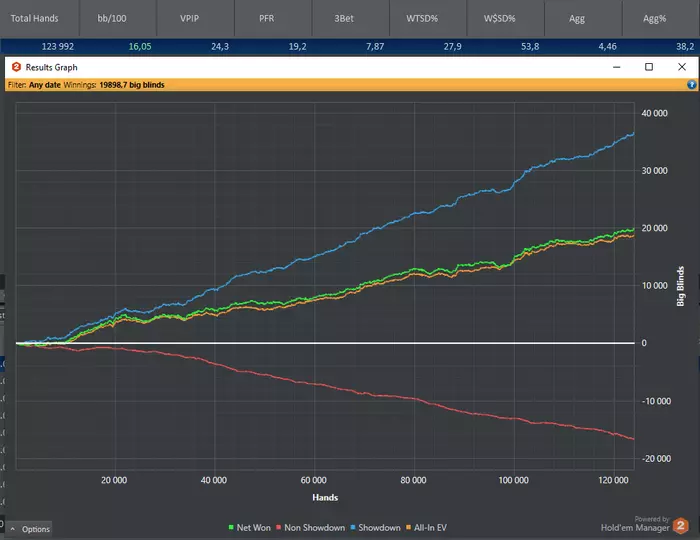This screenshot has height=540, width=700.
Task: Click the 'Any date' filter text
Action: click(45, 85)
